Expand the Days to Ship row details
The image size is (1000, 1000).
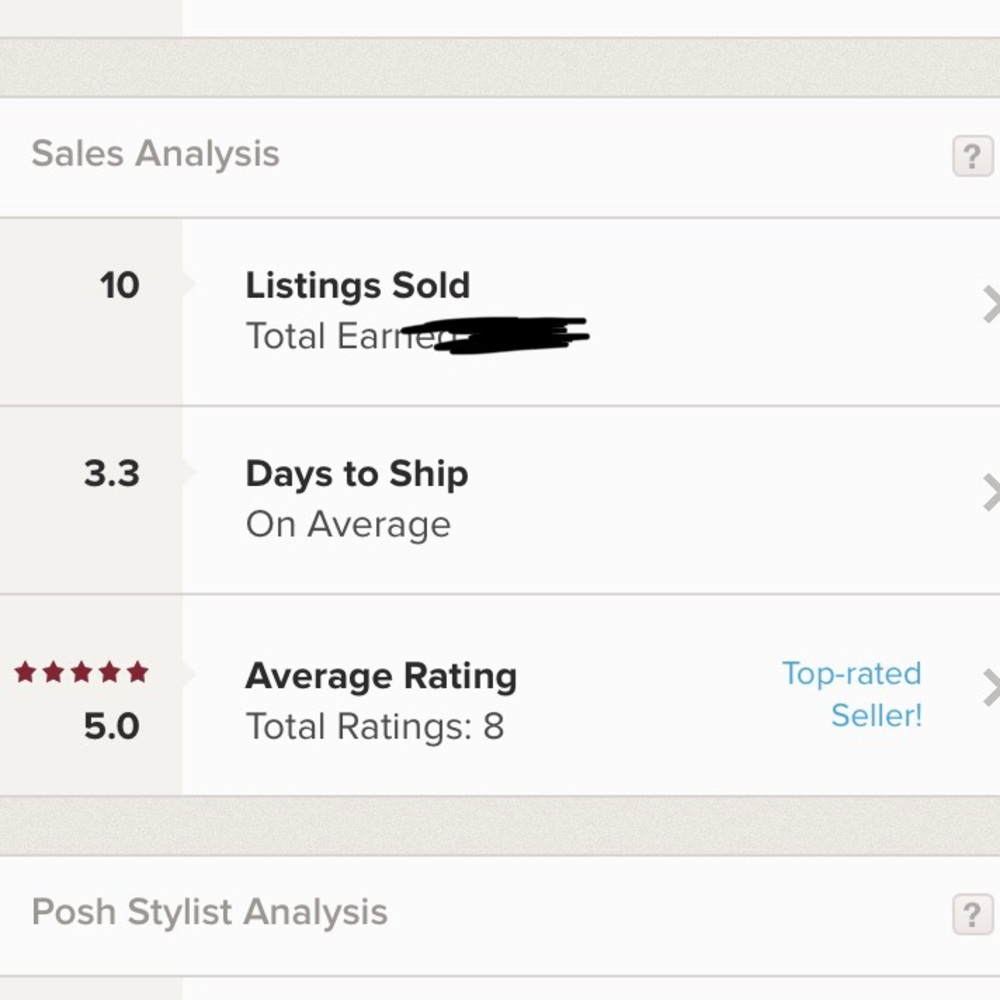coord(991,490)
